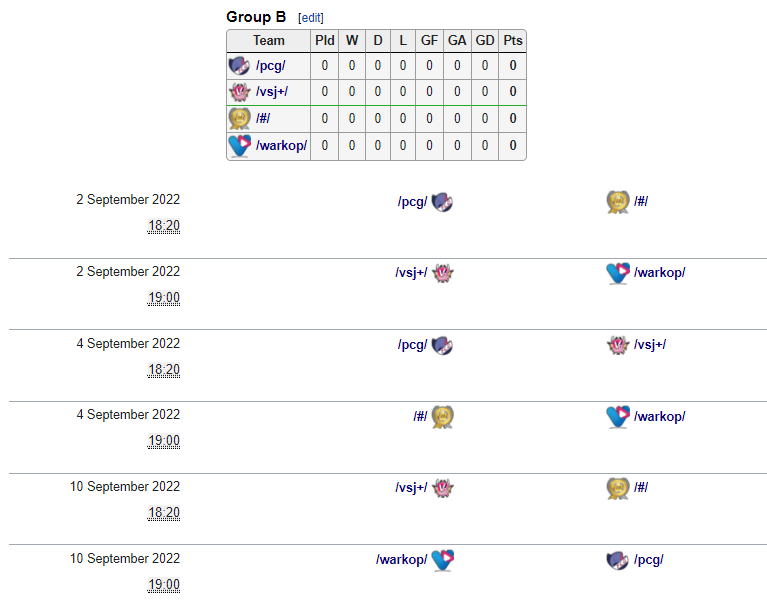Open /vsj+/ team link in standings table
This screenshot has width=767, height=614.
click(x=272, y=92)
